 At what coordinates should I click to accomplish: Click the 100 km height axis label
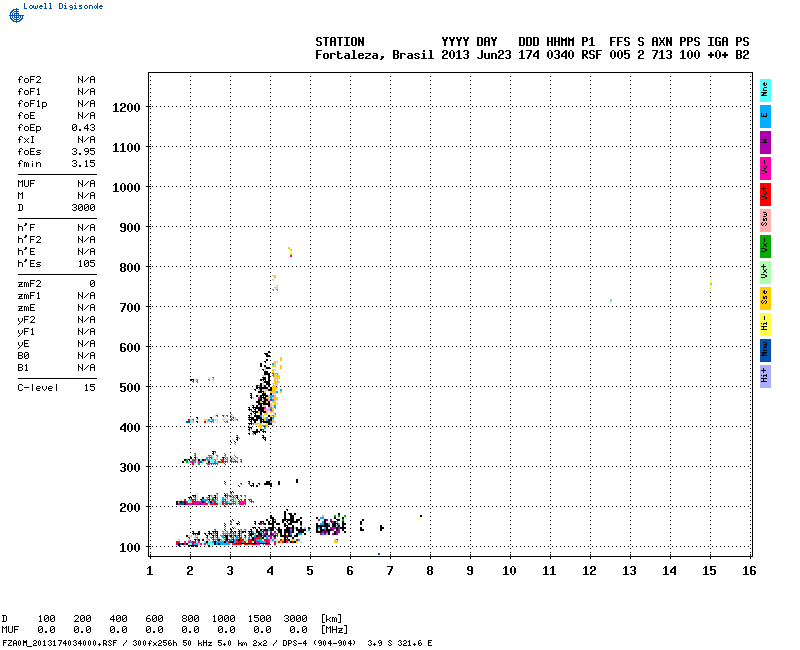click(130, 548)
